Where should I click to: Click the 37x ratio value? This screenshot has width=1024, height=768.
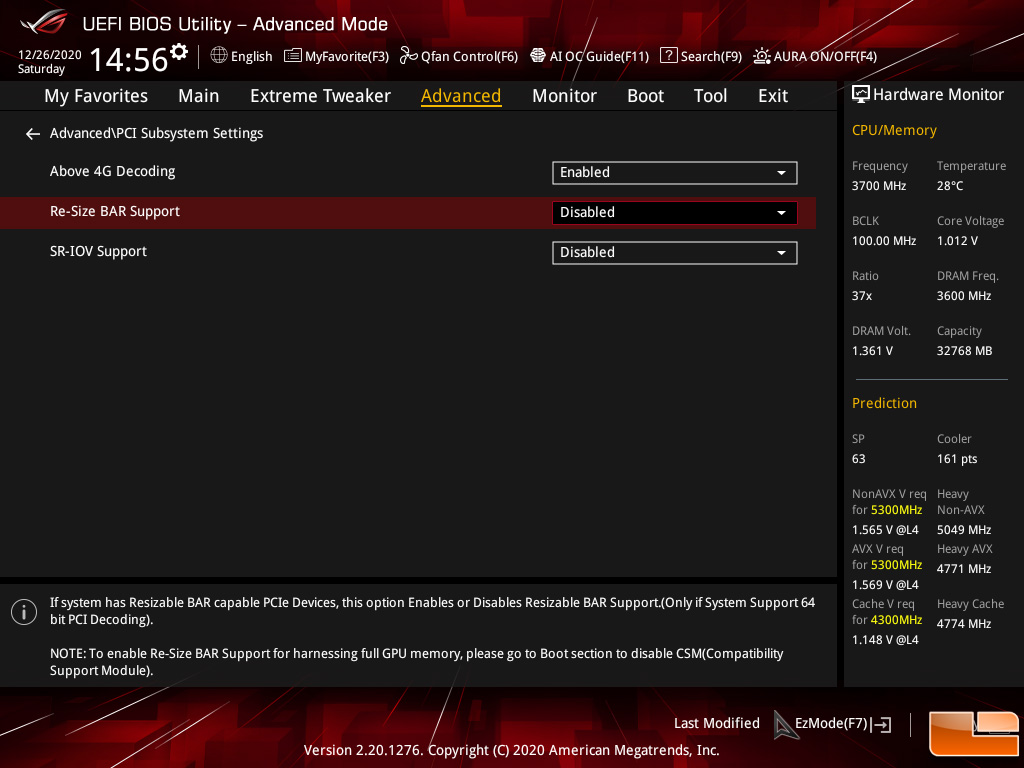[x=861, y=296]
